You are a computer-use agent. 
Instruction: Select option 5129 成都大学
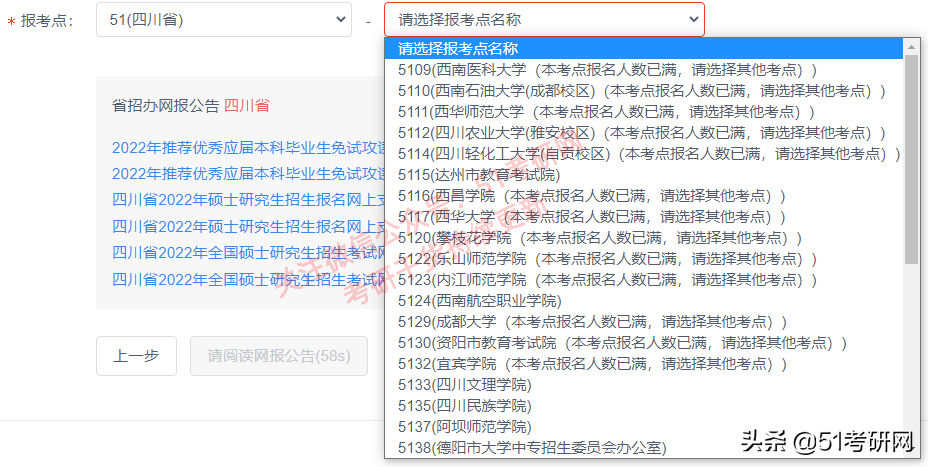(644, 322)
